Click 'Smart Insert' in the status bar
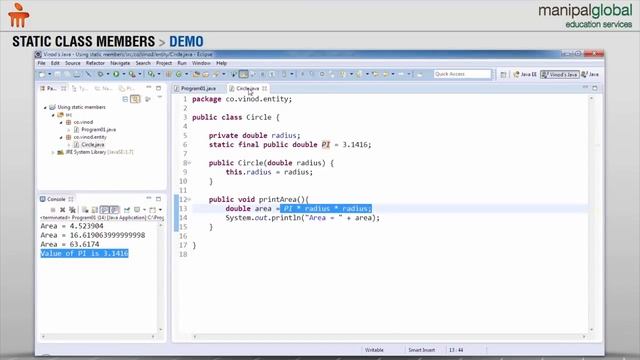 422,350
